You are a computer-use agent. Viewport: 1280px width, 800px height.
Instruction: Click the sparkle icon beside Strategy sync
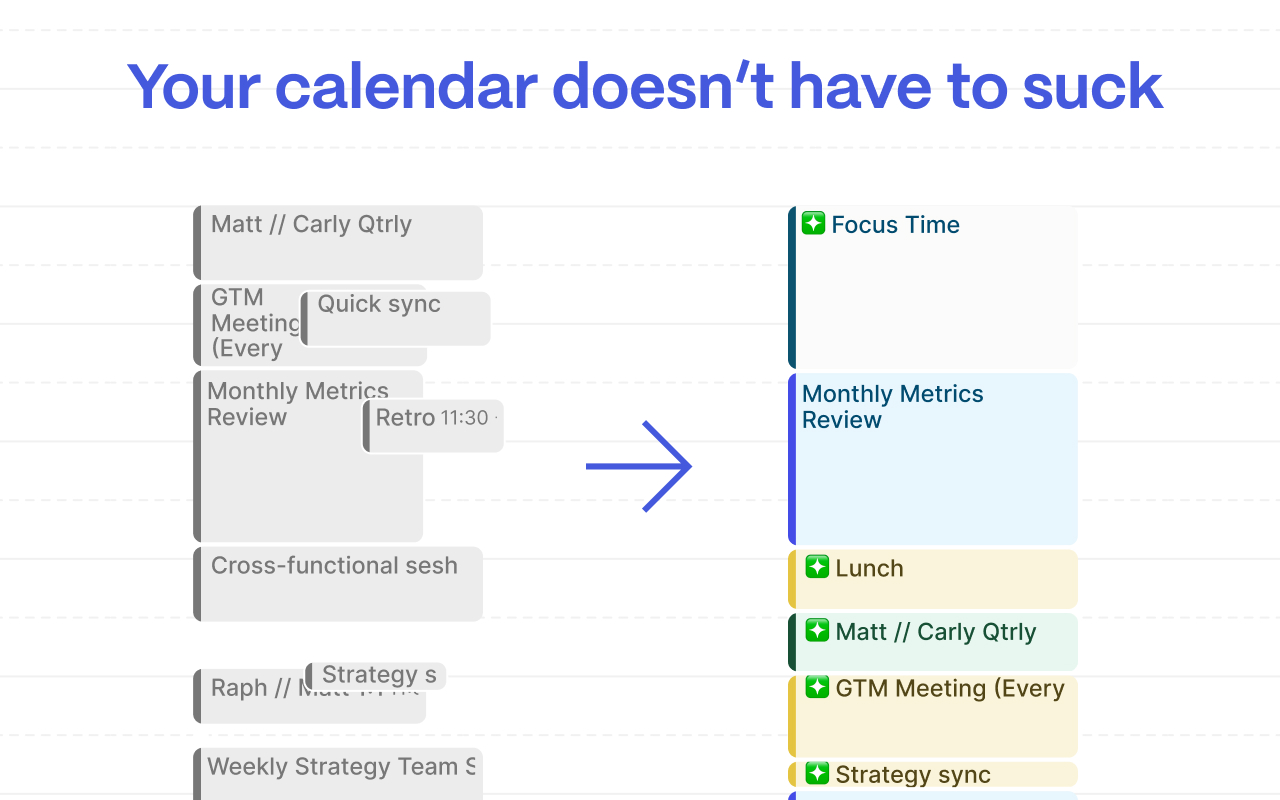point(817,773)
